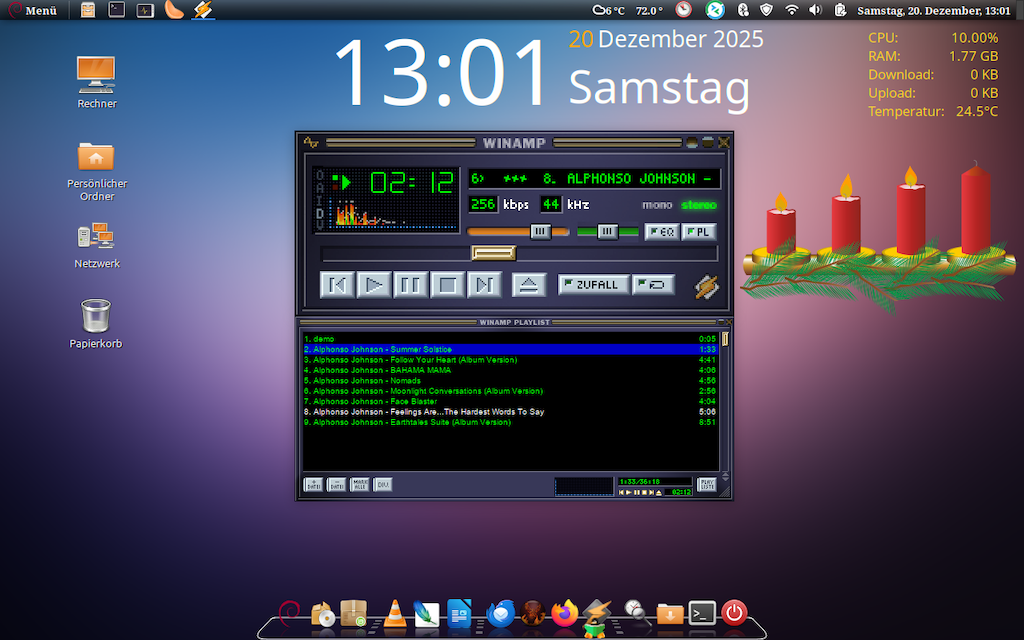Open the add-file menu in playlist footer
Viewport: 1024px width, 640px height.
click(313, 485)
